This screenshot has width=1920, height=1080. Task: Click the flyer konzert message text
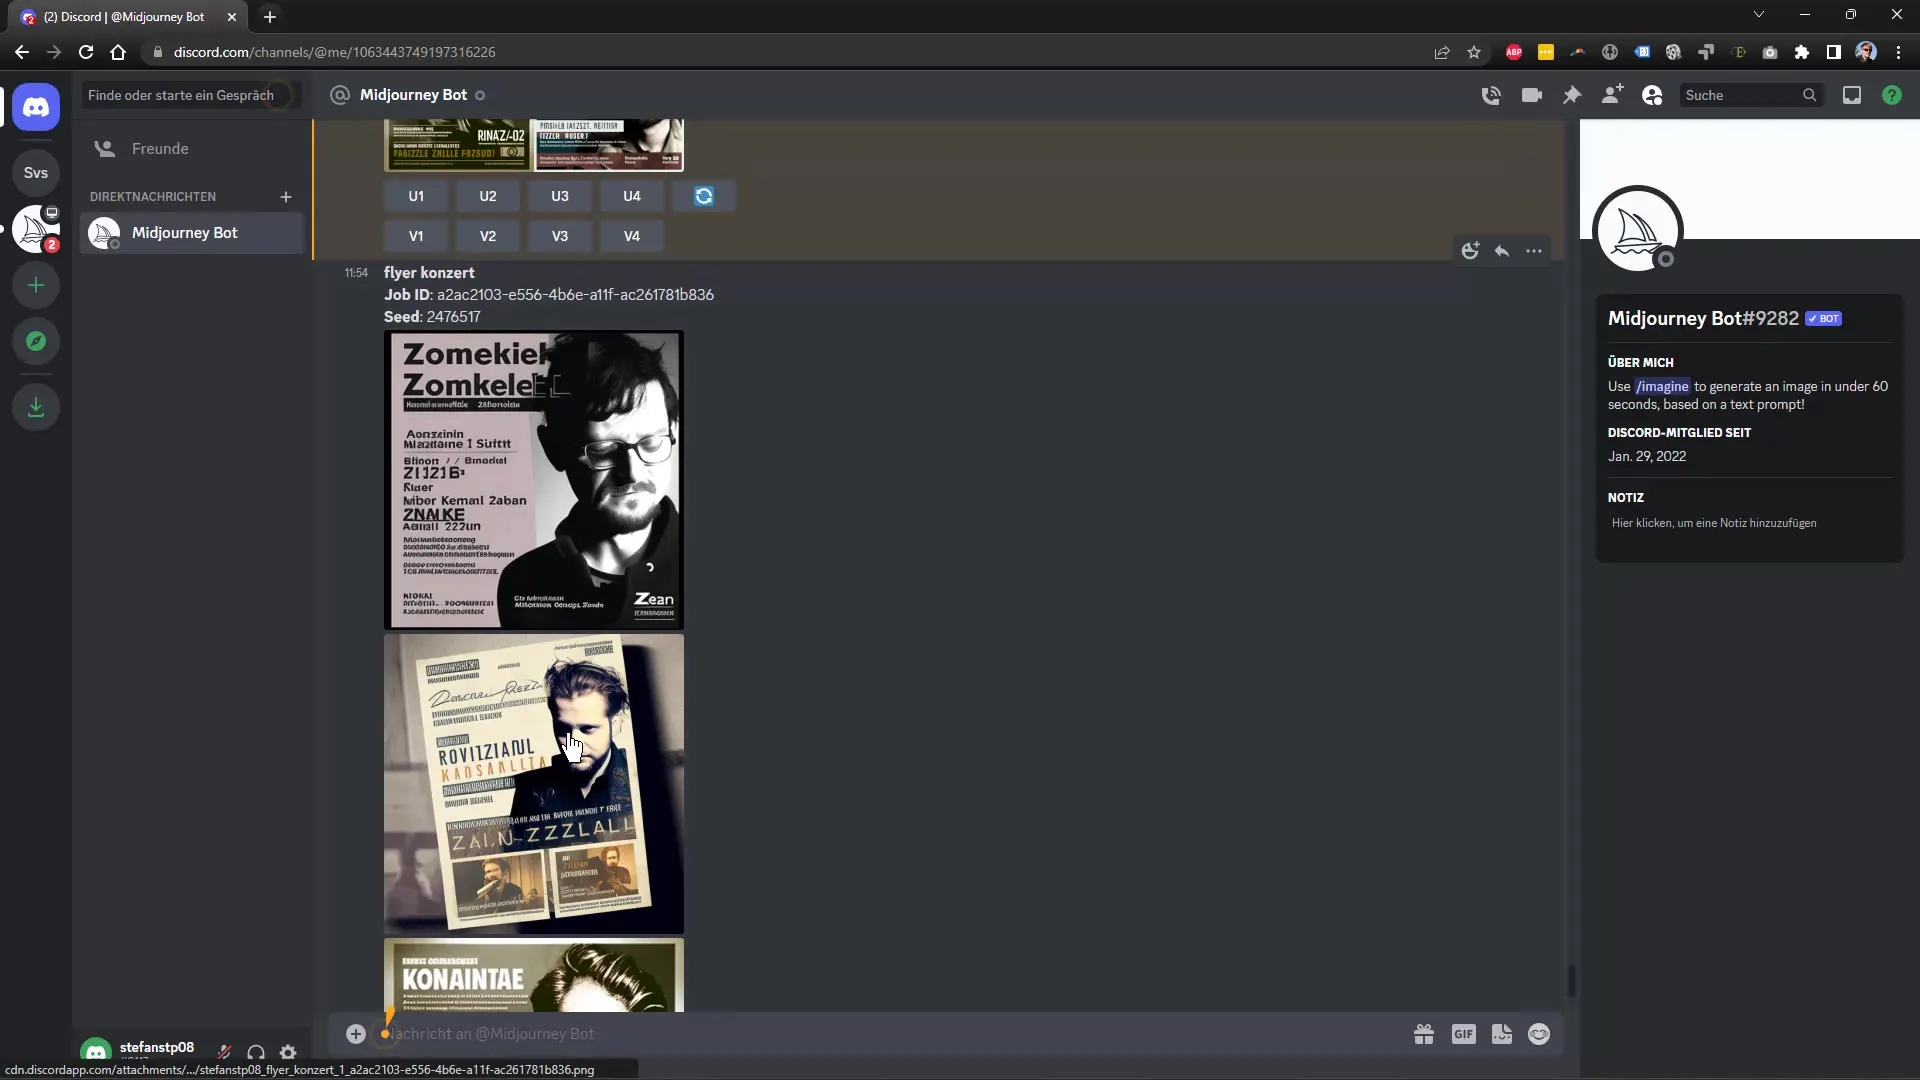coord(429,273)
